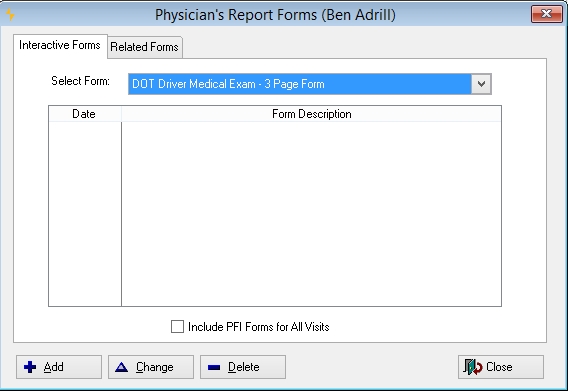Click the lightning bolt icon in title bar
Screen dimensions: 568x391
pyautogui.click(x=10, y=14)
